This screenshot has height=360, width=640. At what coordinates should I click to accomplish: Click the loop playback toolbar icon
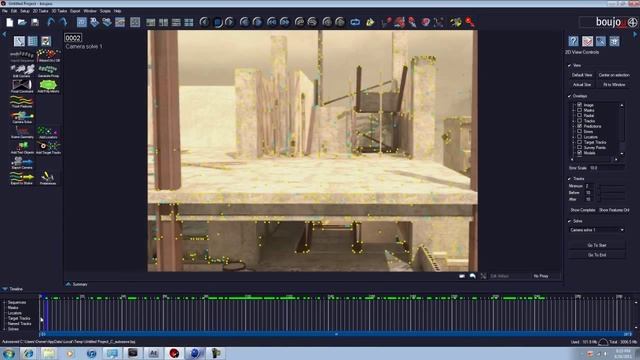(355, 22)
